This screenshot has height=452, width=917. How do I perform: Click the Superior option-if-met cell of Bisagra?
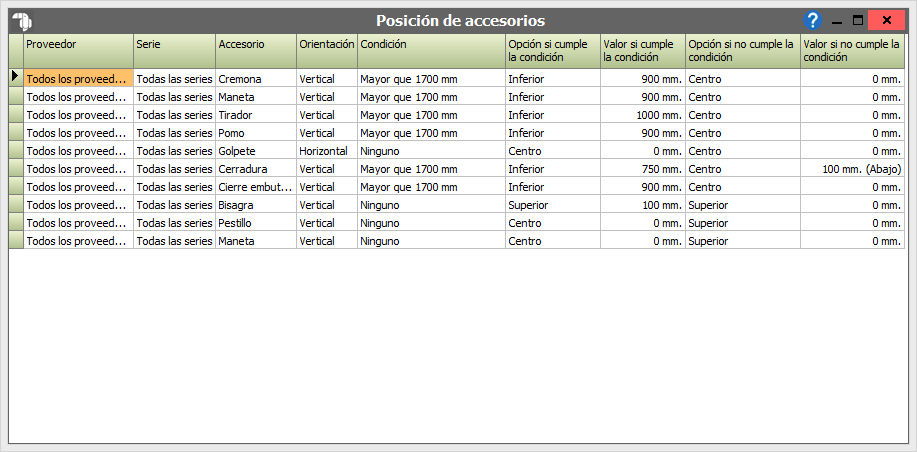click(553, 205)
